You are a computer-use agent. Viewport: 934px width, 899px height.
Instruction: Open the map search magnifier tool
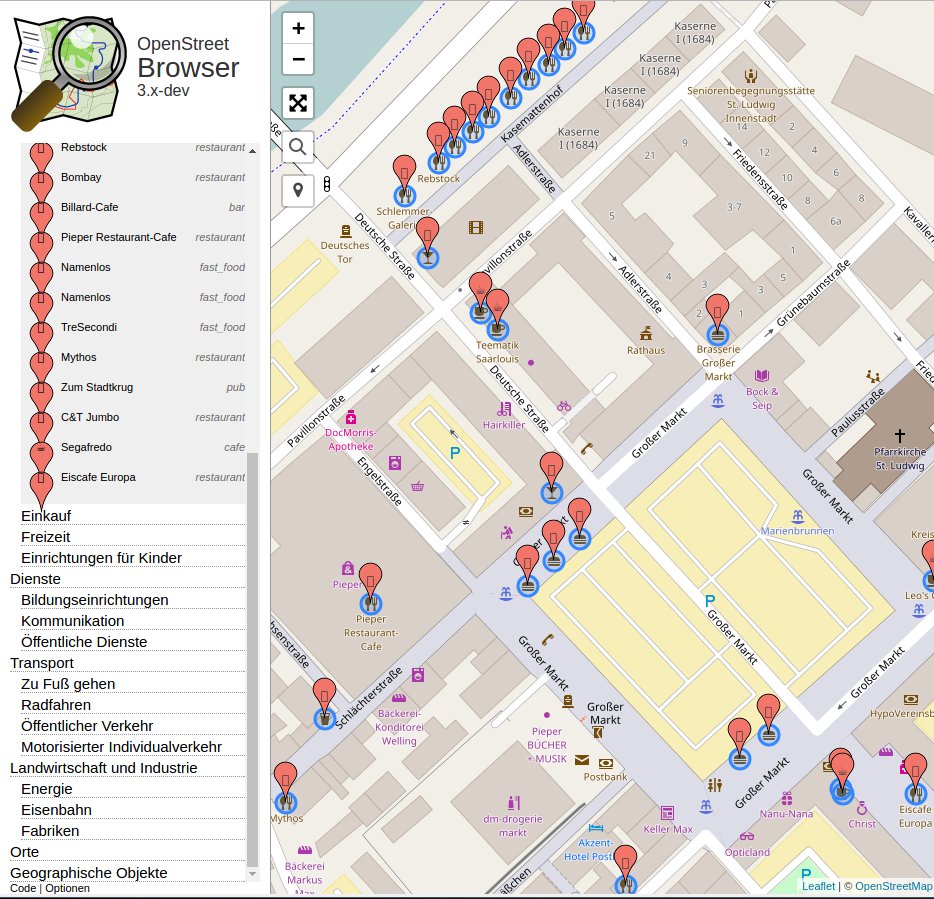pos(298,147)
